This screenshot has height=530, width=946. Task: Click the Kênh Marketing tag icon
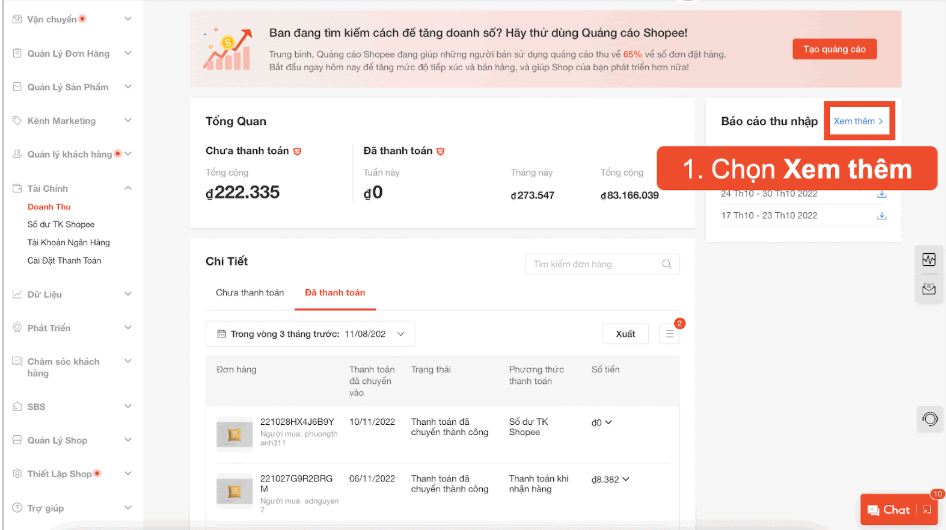[17, 121]
